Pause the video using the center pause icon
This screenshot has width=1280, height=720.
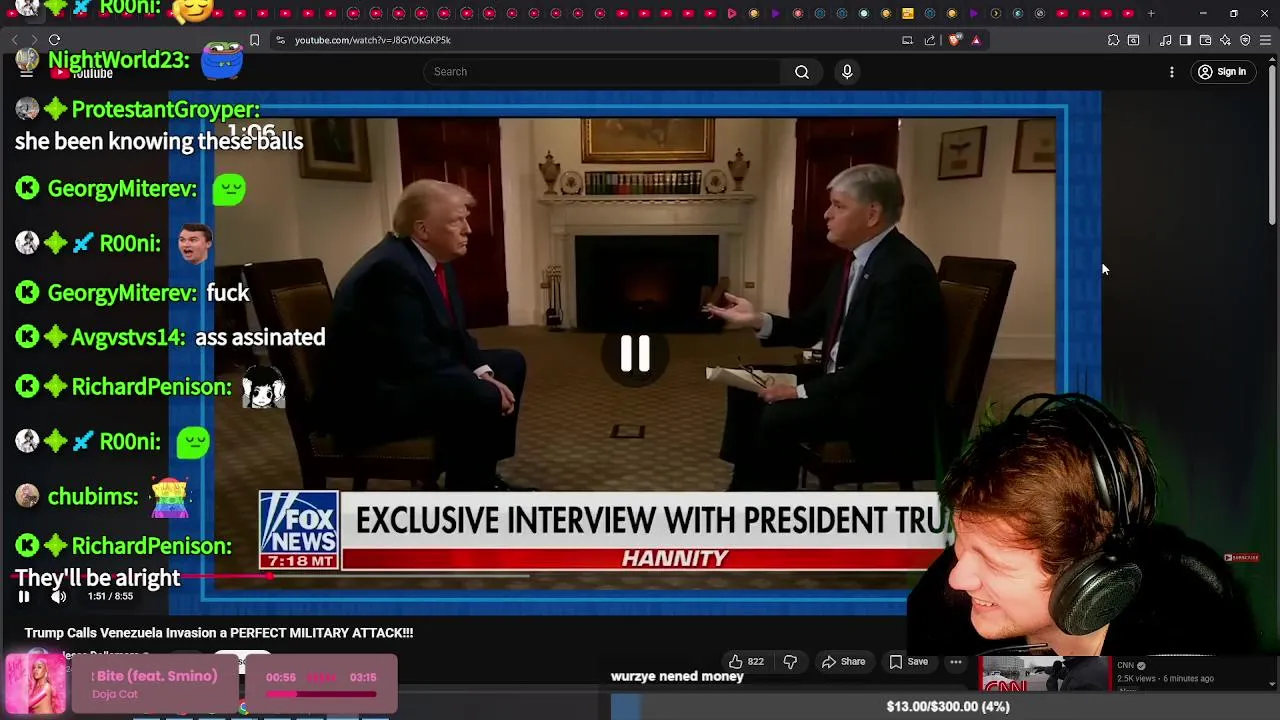(x=635, y=354)
